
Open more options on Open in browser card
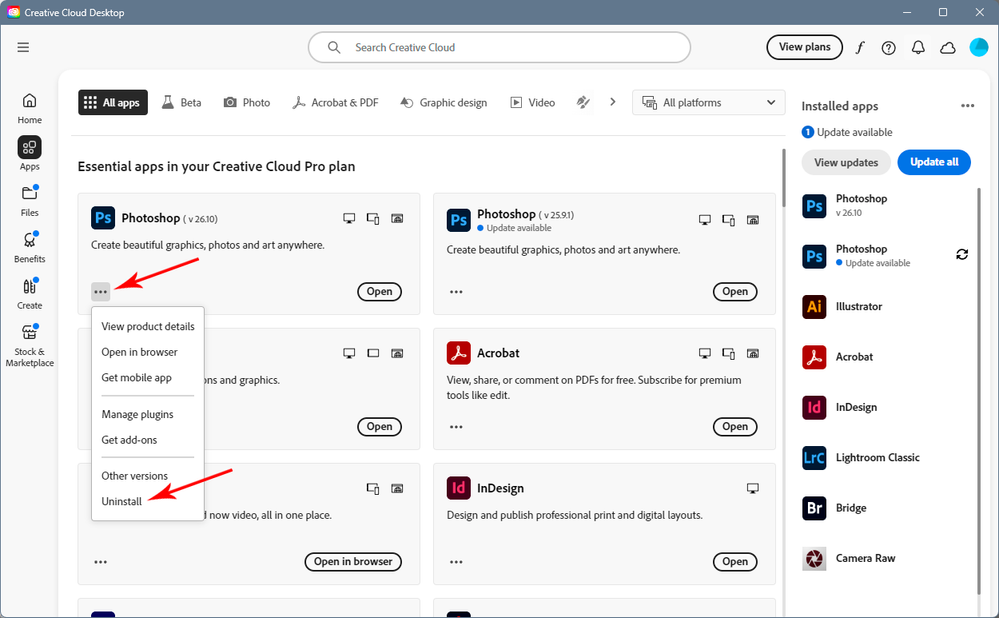101,562
